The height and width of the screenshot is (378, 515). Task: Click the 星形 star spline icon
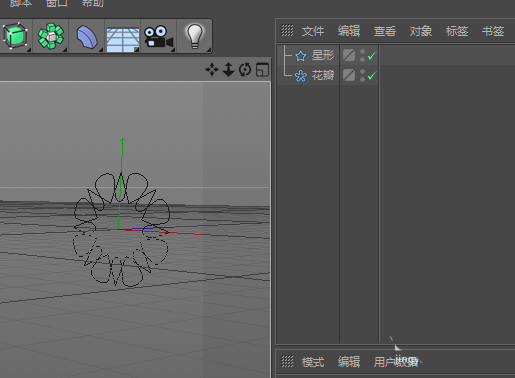pyautogui.click(x=300, y=56)
